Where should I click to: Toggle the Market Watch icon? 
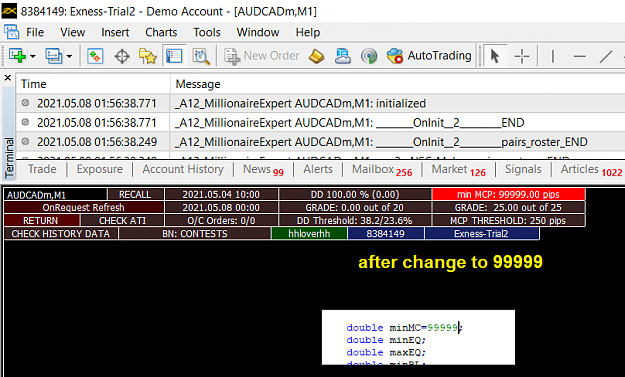coord(95,56)
